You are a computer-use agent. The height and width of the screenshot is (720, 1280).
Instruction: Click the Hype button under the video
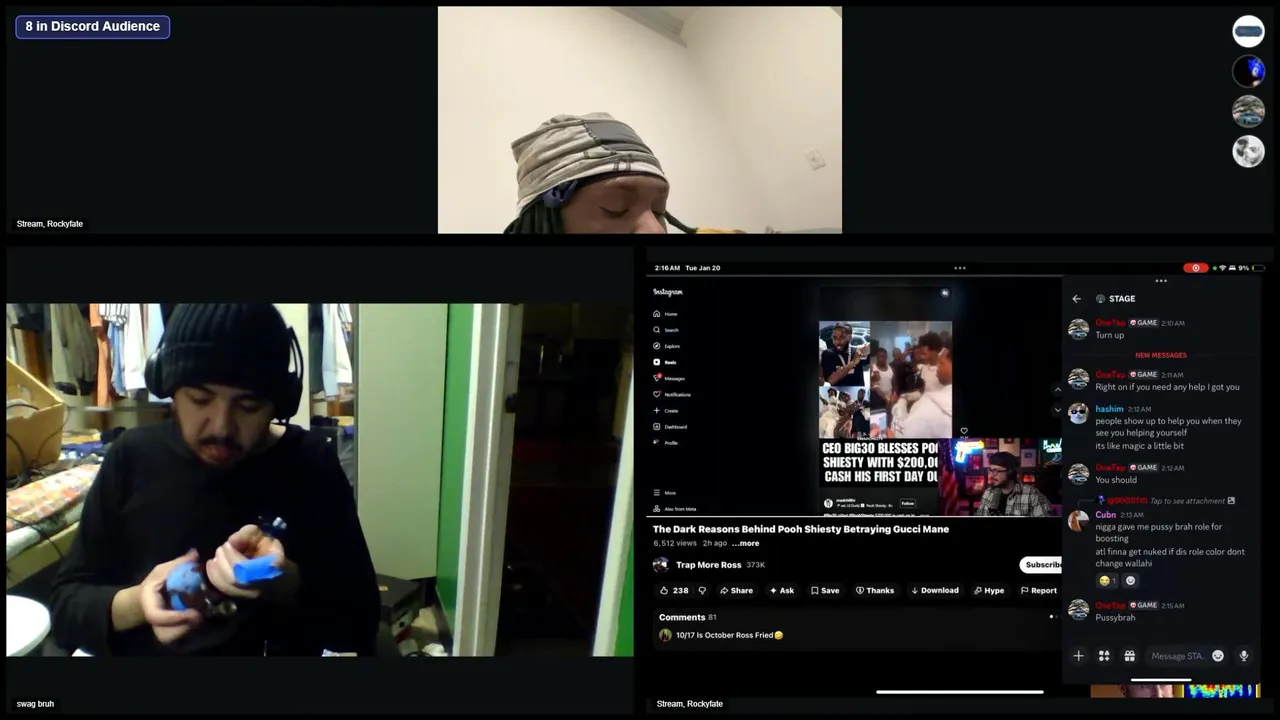(x=988, y=591)
